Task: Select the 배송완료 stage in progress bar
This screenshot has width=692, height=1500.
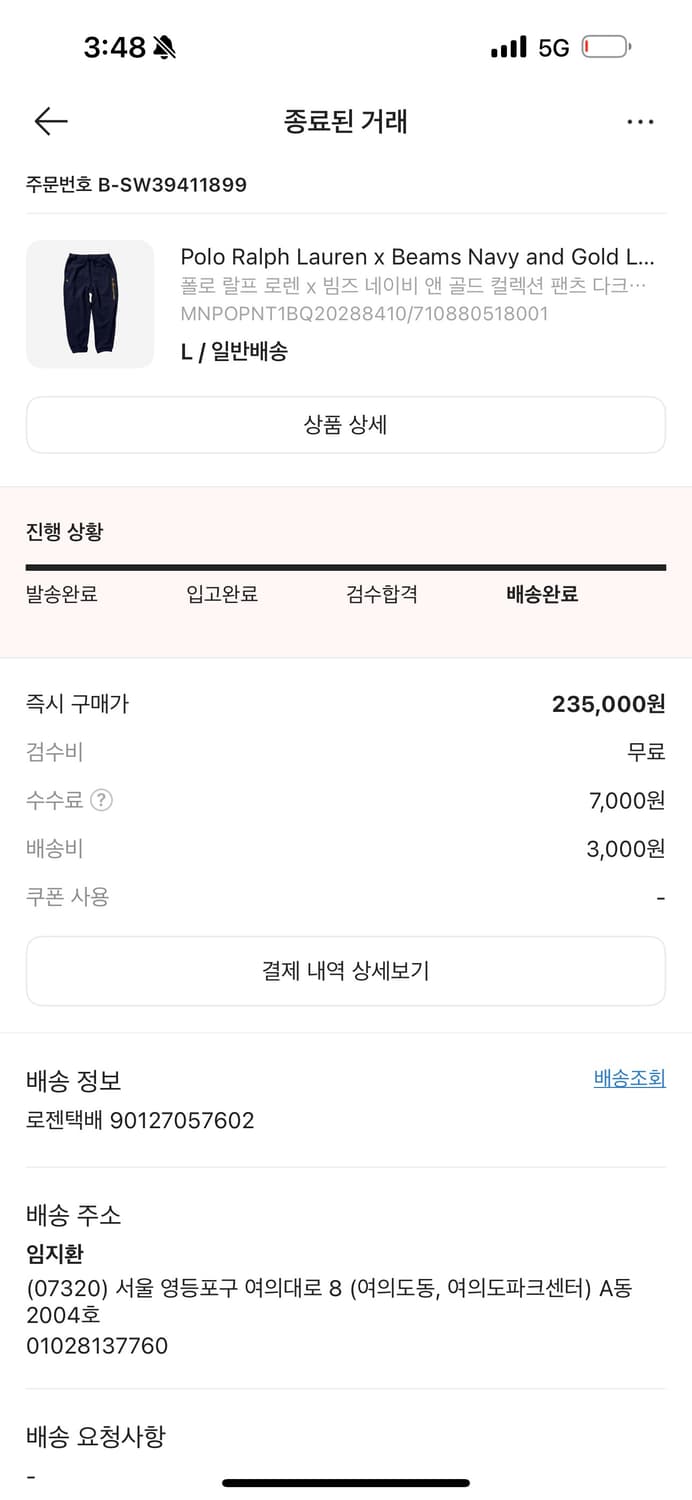Action: (x=542, y=593)
